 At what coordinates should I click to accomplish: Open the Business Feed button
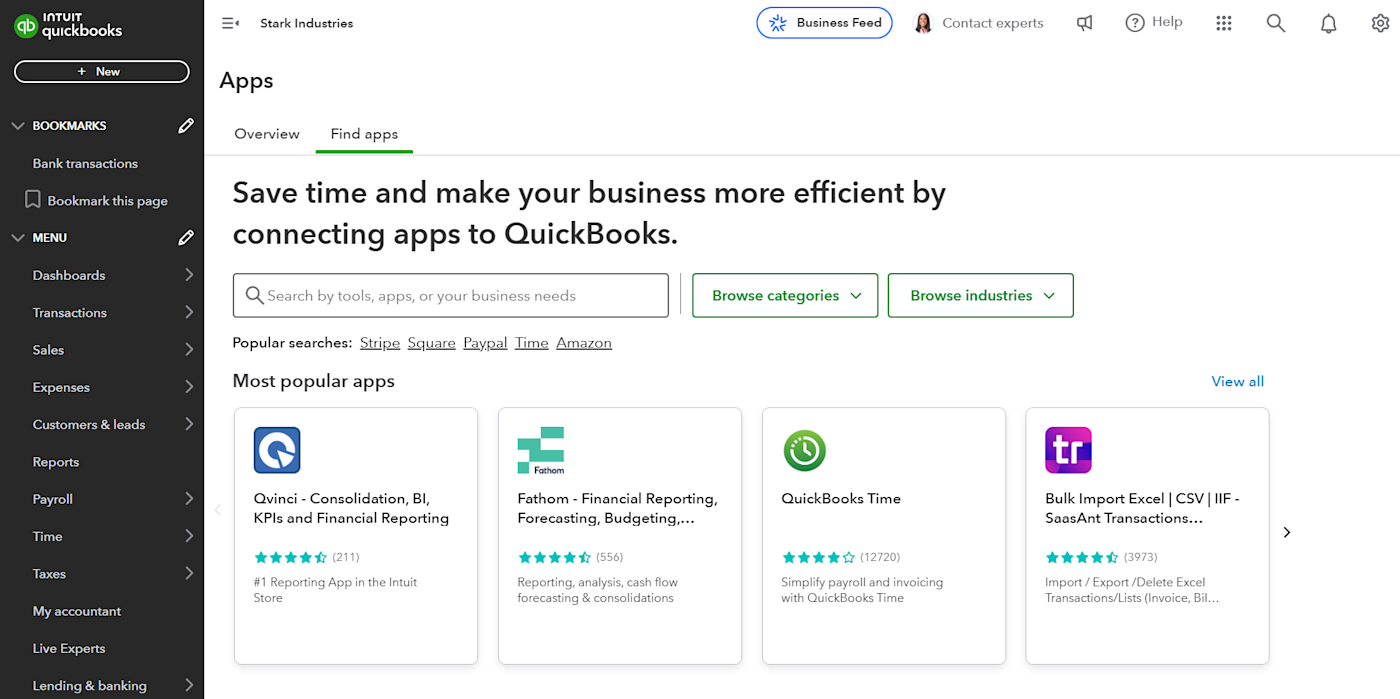click(824, 23)
